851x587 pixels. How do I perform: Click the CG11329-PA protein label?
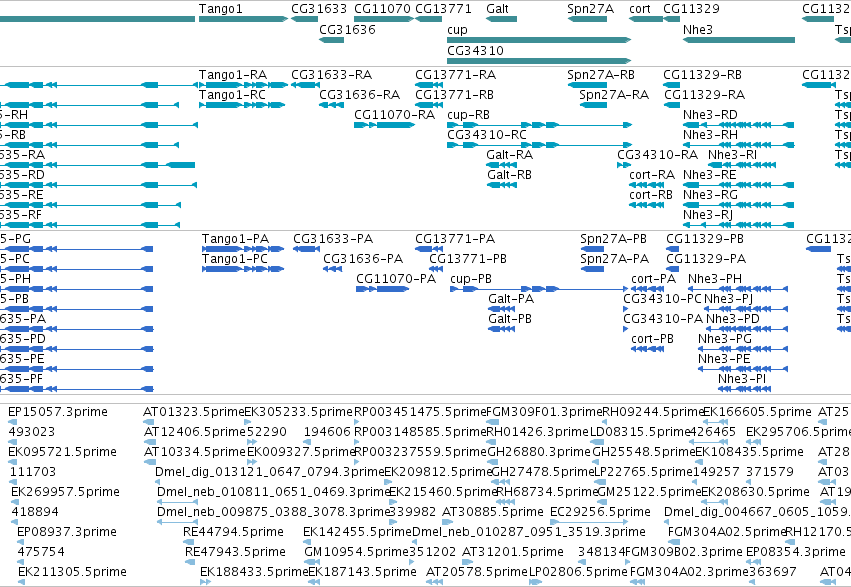[x=706, y=259]
